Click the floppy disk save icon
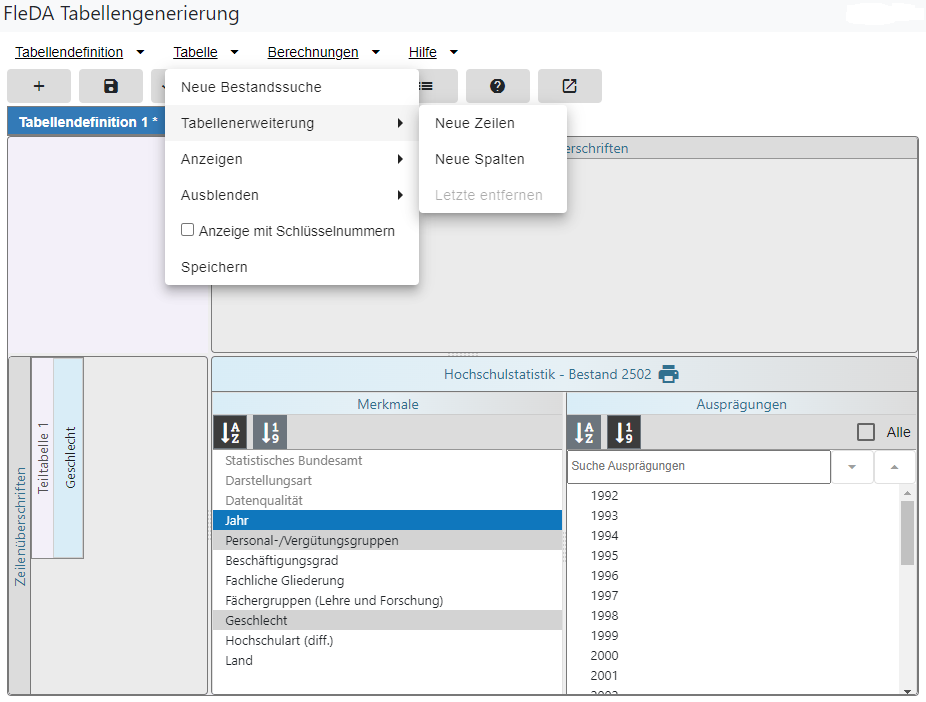 coord(111,86)
